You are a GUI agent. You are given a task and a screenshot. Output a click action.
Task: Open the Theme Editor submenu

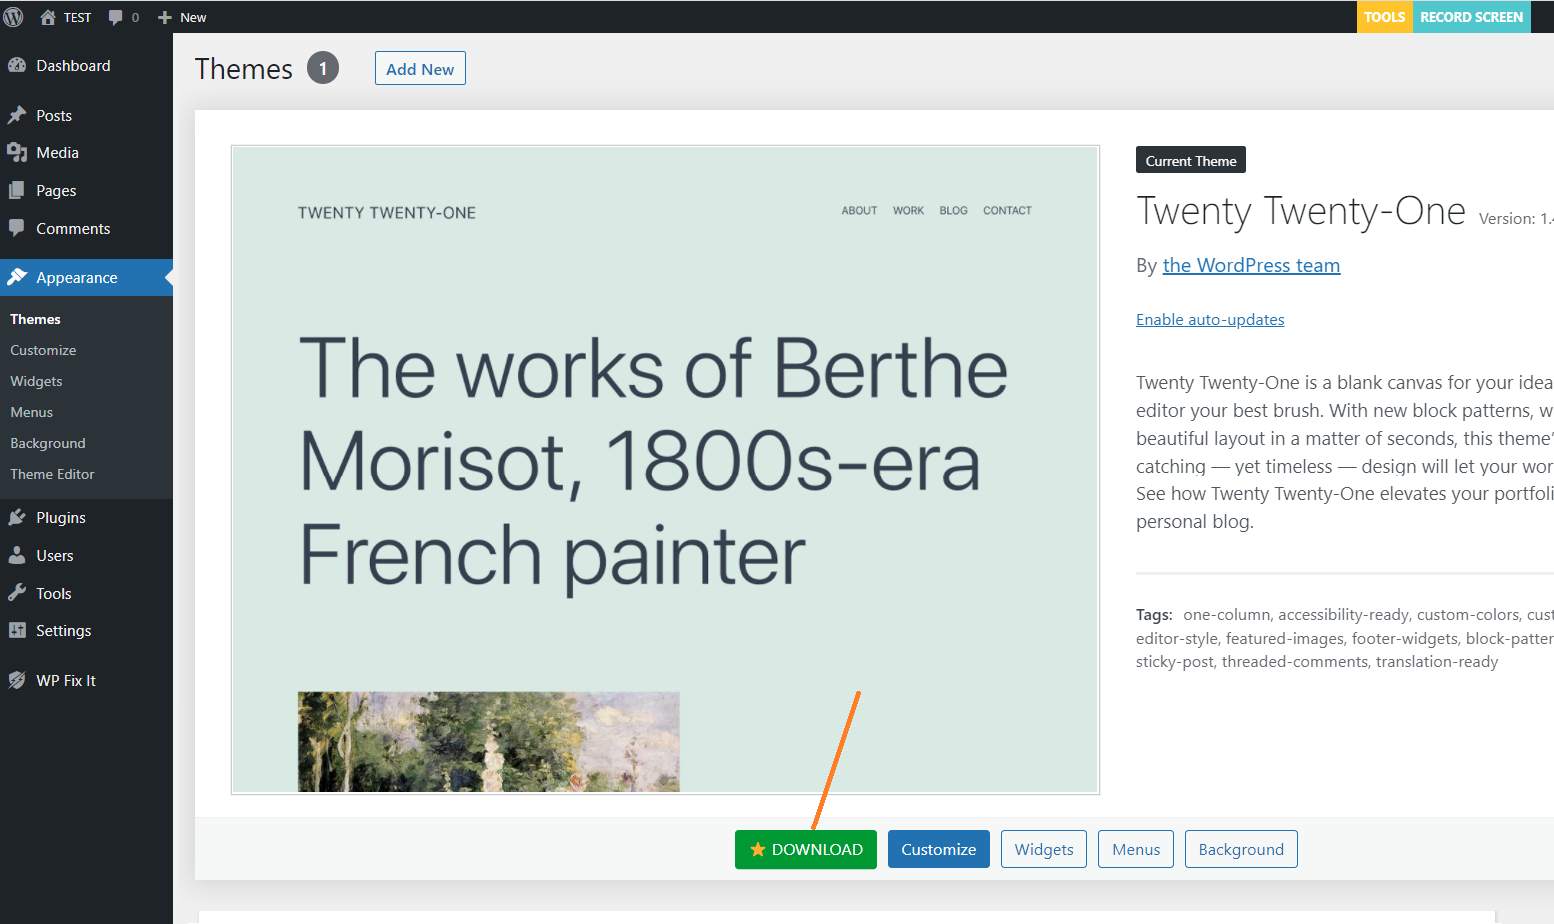click(52, 474)
